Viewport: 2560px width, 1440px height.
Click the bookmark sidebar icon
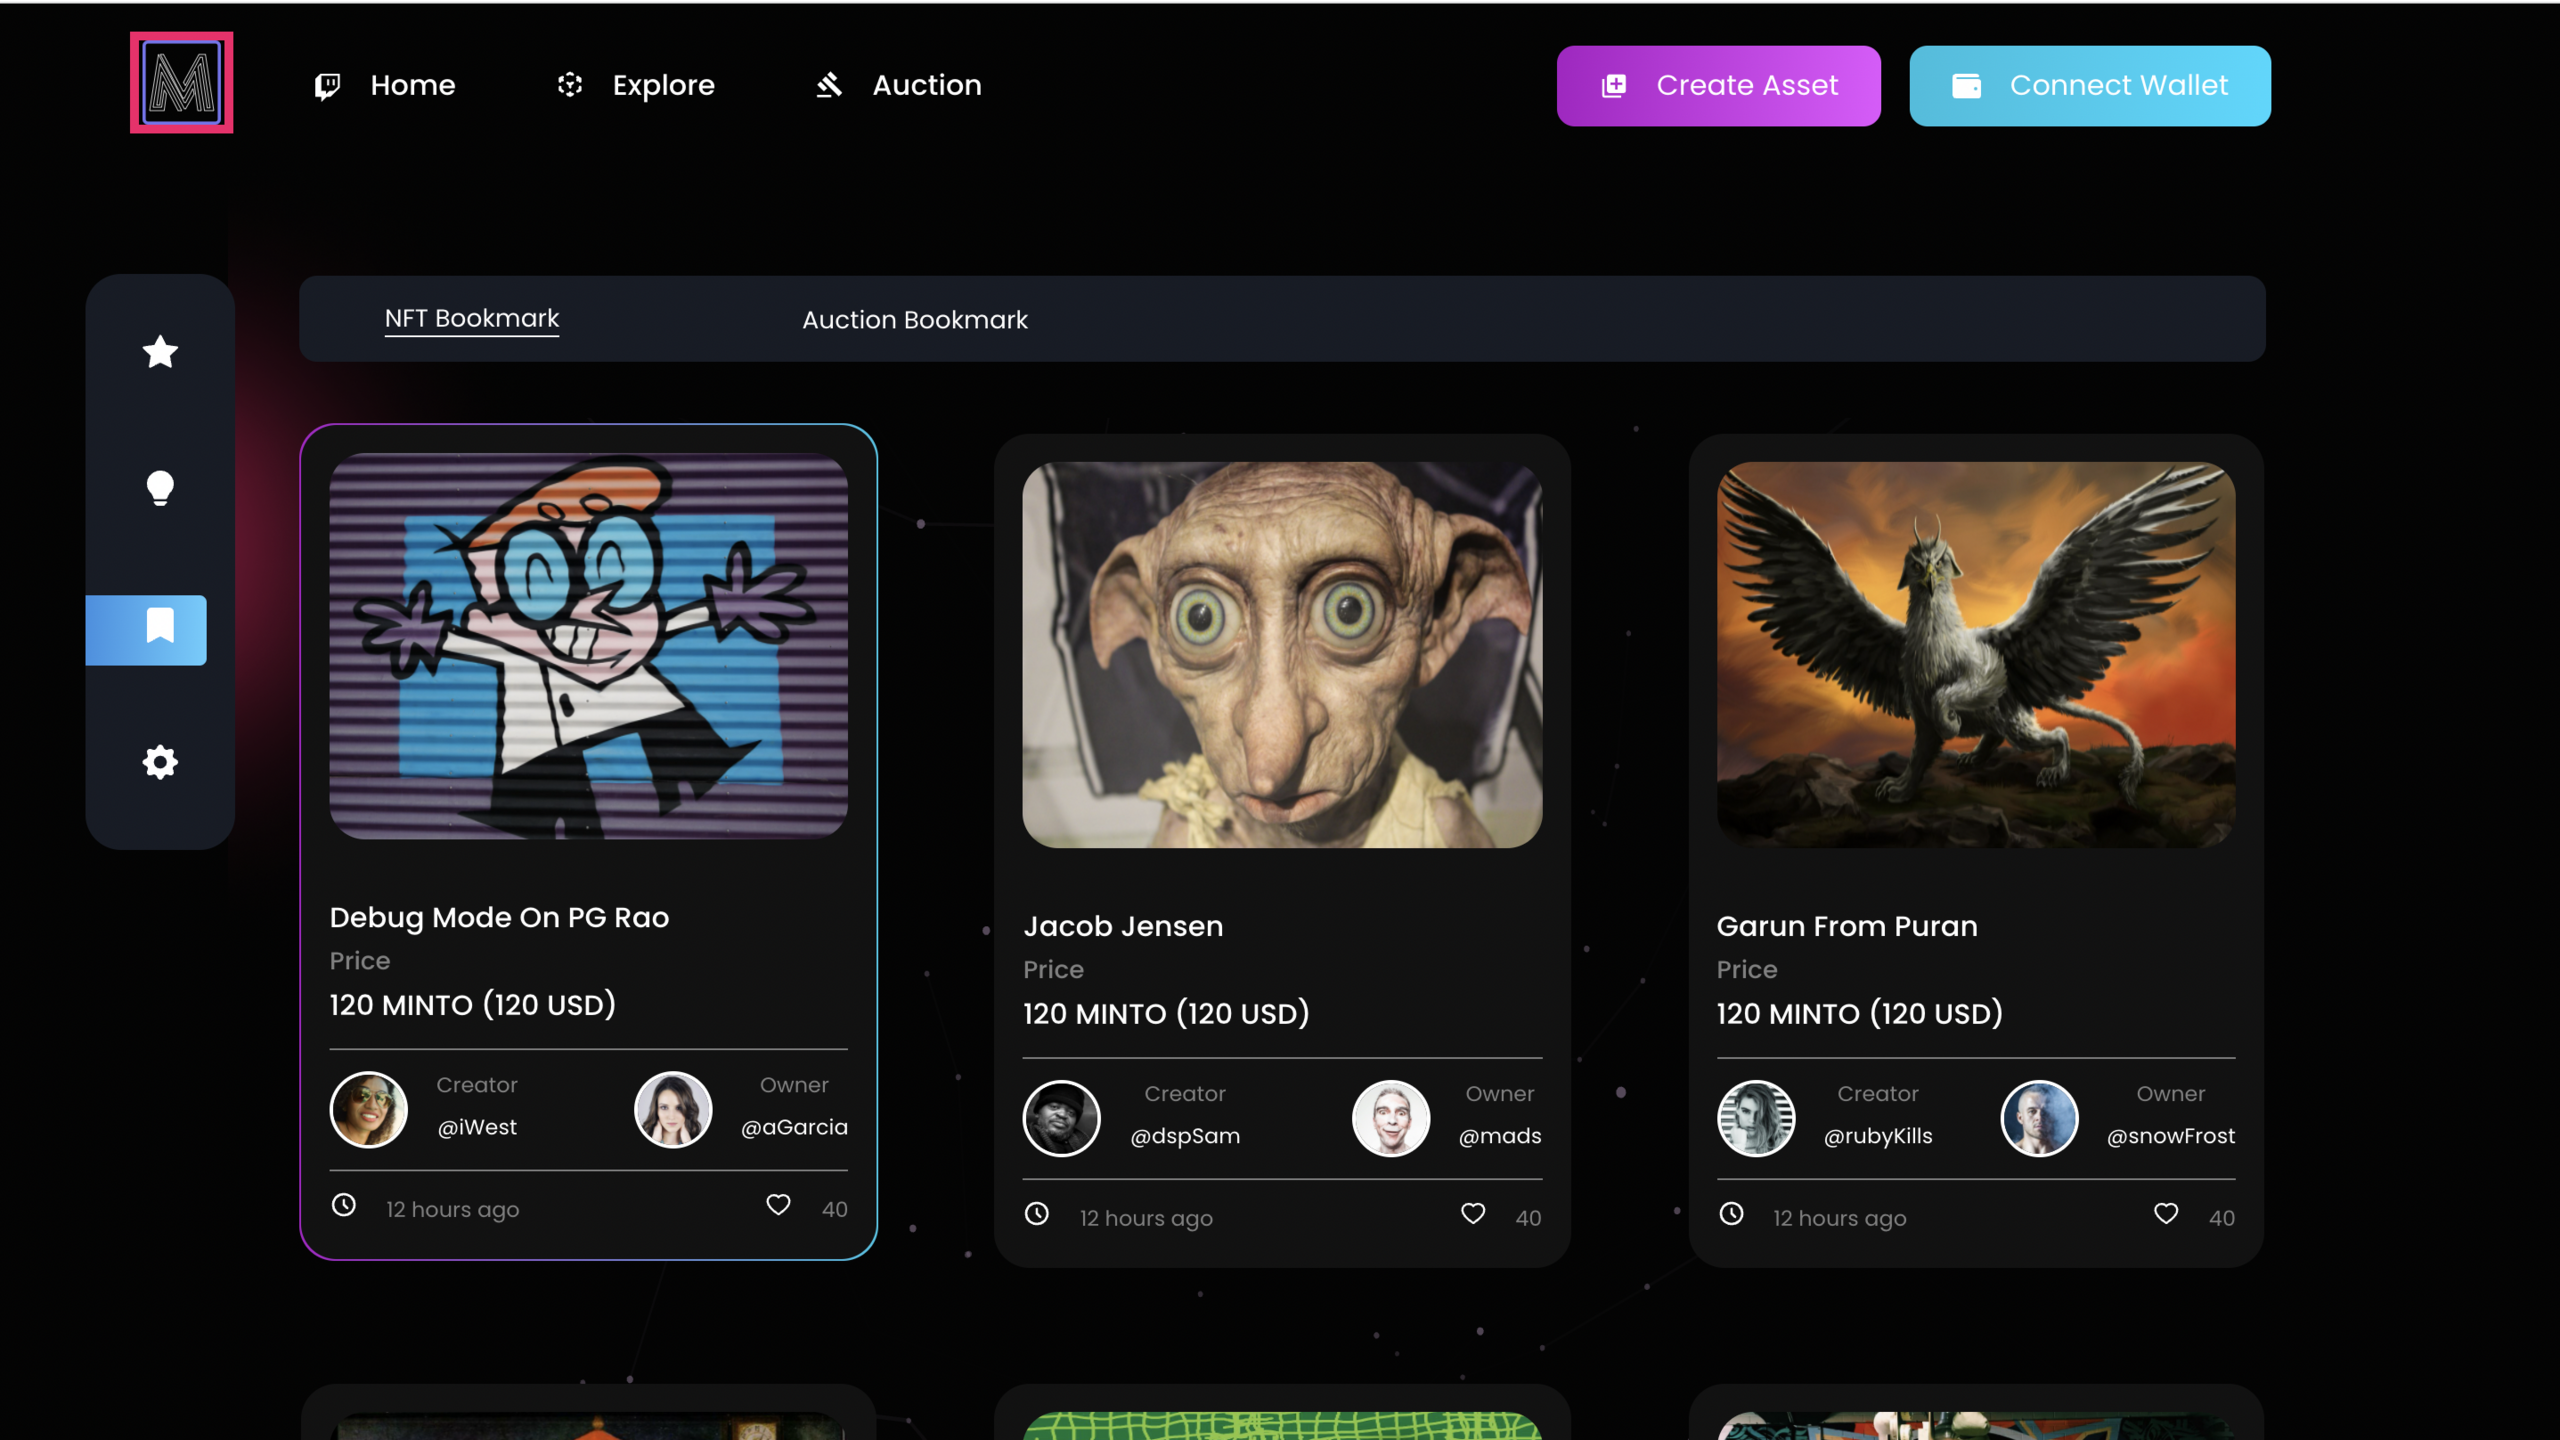pos(158,628)
